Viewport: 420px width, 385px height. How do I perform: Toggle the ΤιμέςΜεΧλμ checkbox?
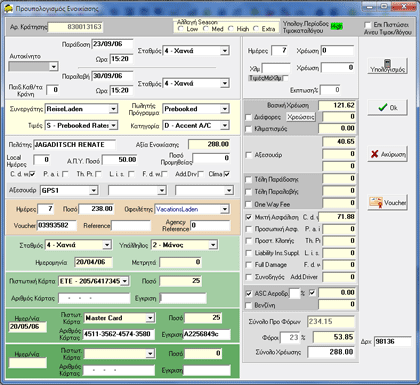pyautogui.click(x=286, y=78)
